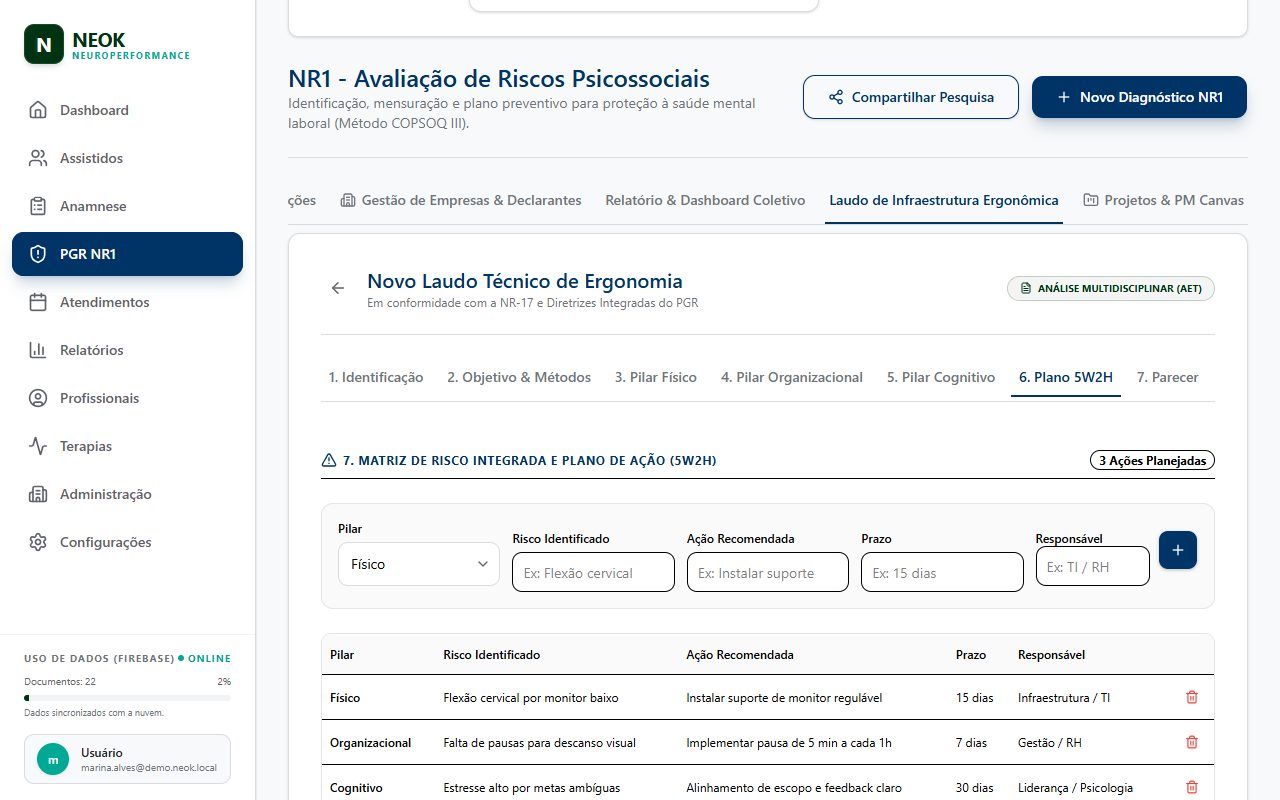Go to Assistidos in sidebar
This screenshot has height=800, width=1280.
(127, 158)
